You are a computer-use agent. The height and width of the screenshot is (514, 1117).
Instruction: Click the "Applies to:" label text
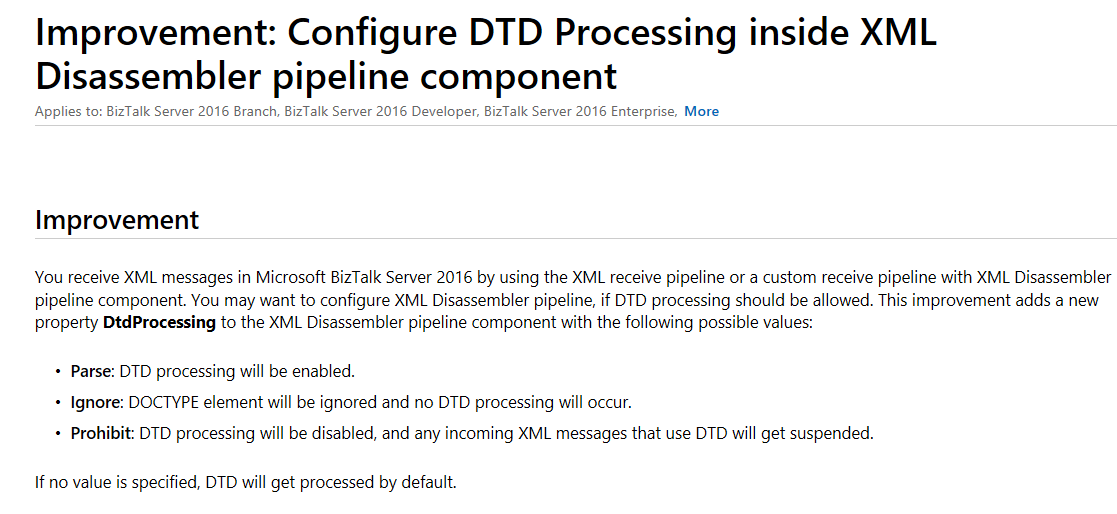[x=68, y=111]
